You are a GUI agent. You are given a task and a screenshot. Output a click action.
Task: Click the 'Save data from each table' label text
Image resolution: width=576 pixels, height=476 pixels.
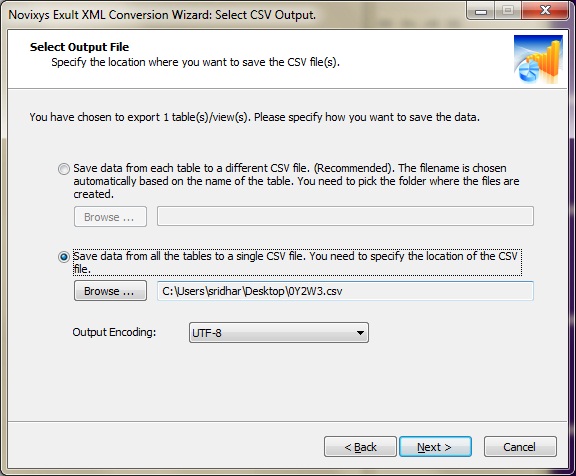coord(296,181)
